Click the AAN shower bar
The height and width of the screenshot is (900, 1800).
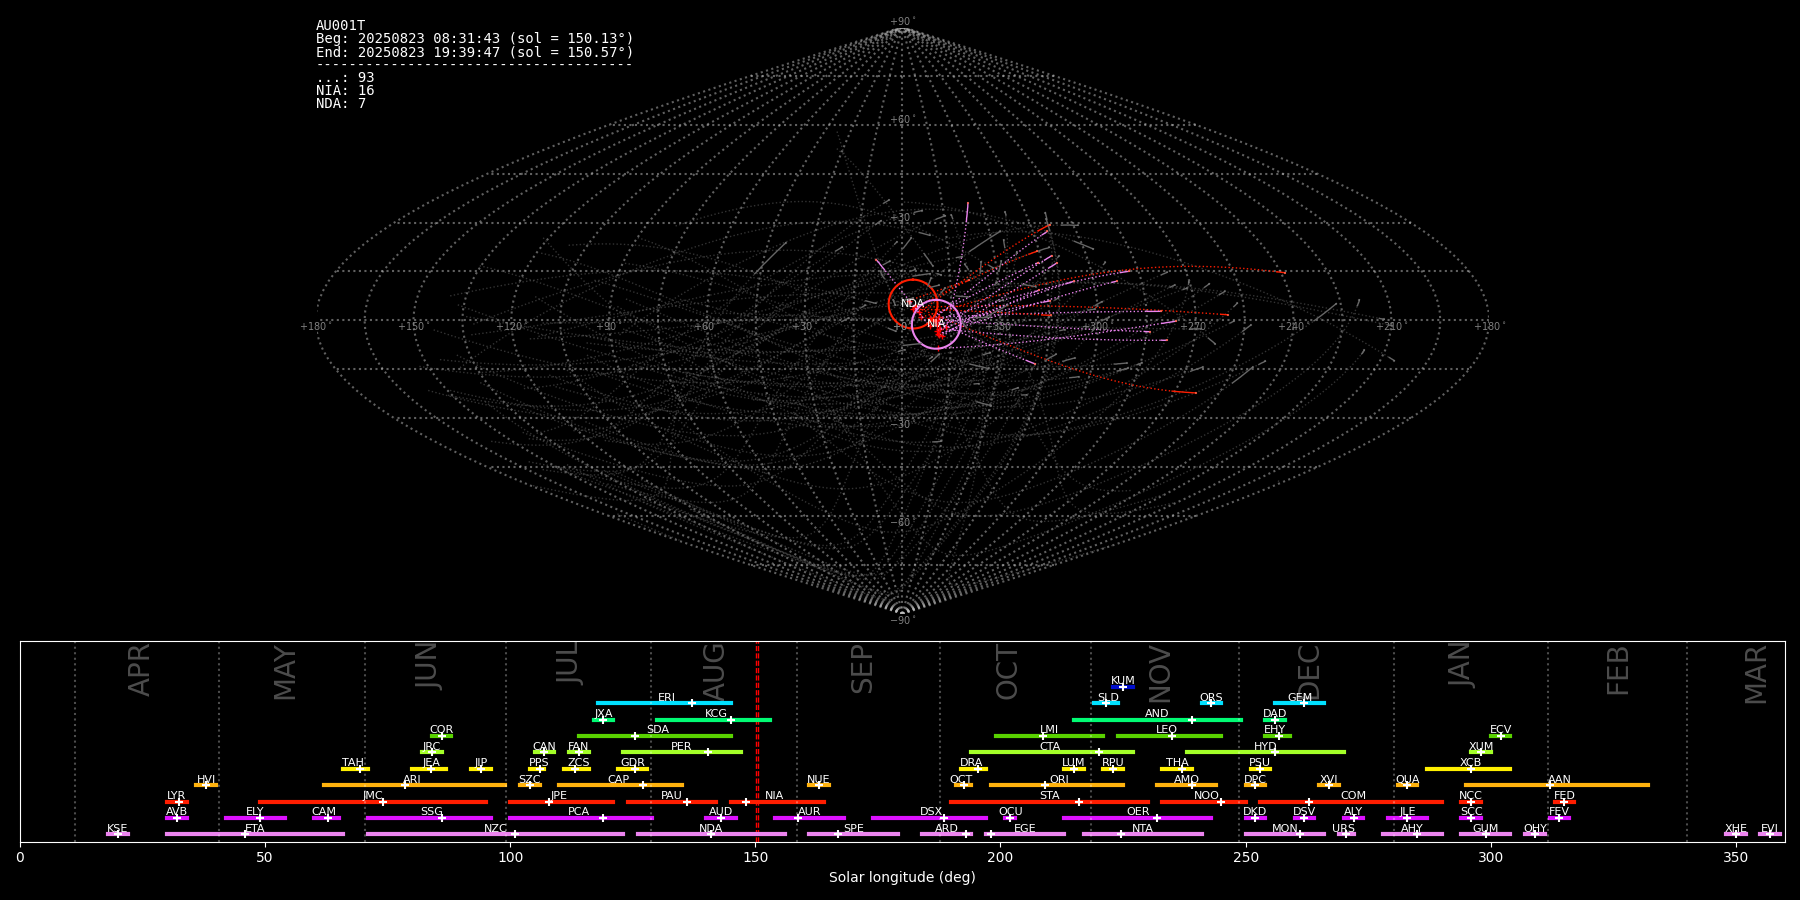click(x=1557, y=785)
